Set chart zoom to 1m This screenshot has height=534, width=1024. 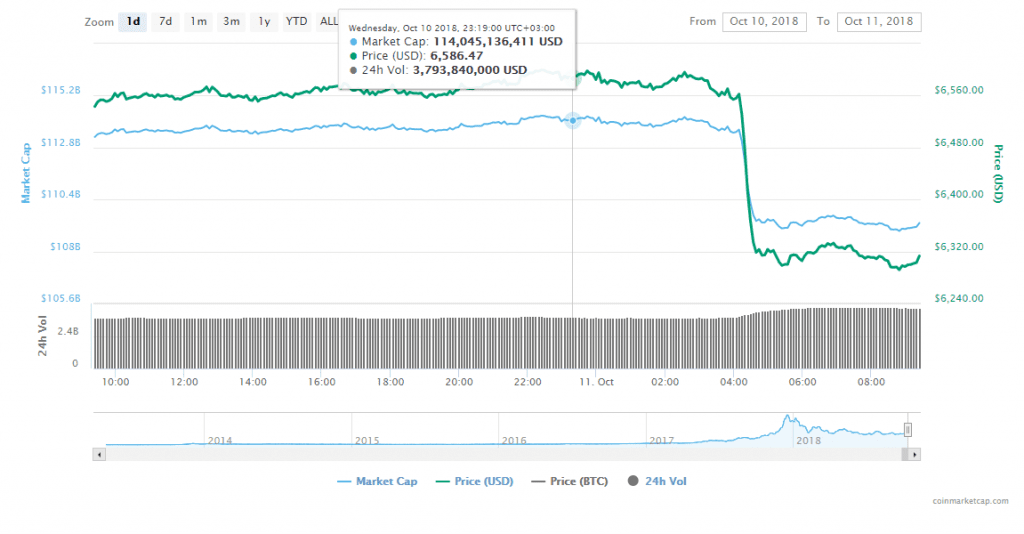pyautogui.click(x=199, y=21)
